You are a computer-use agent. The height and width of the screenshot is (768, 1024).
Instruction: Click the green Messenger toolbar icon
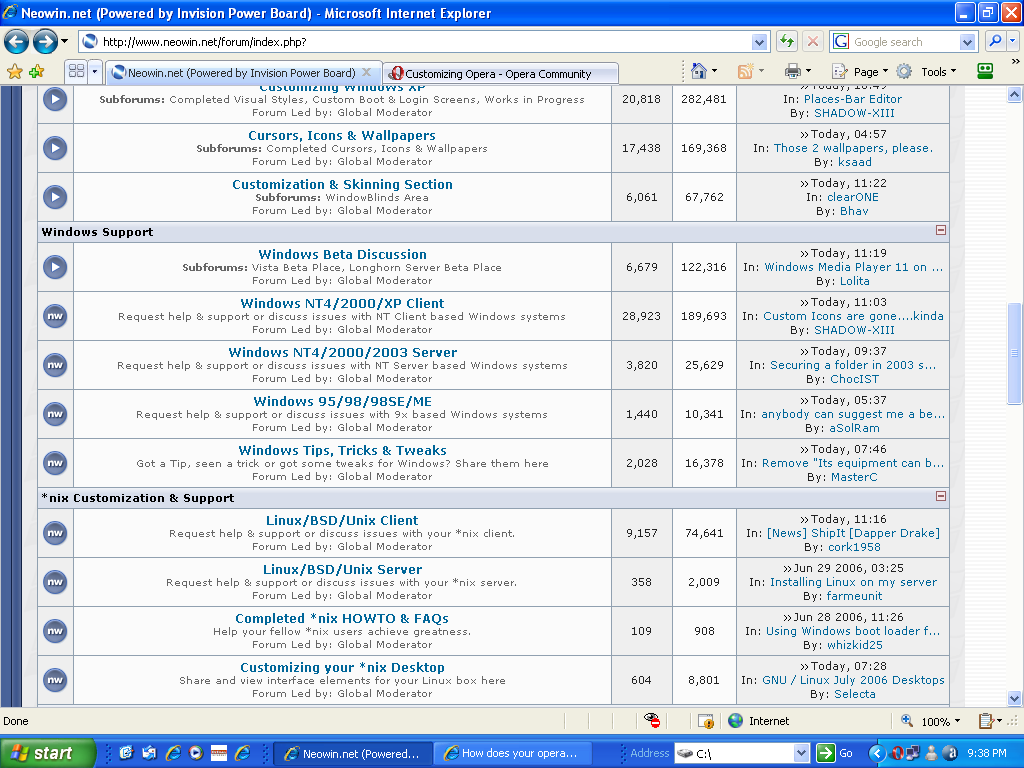coord(985,71)
